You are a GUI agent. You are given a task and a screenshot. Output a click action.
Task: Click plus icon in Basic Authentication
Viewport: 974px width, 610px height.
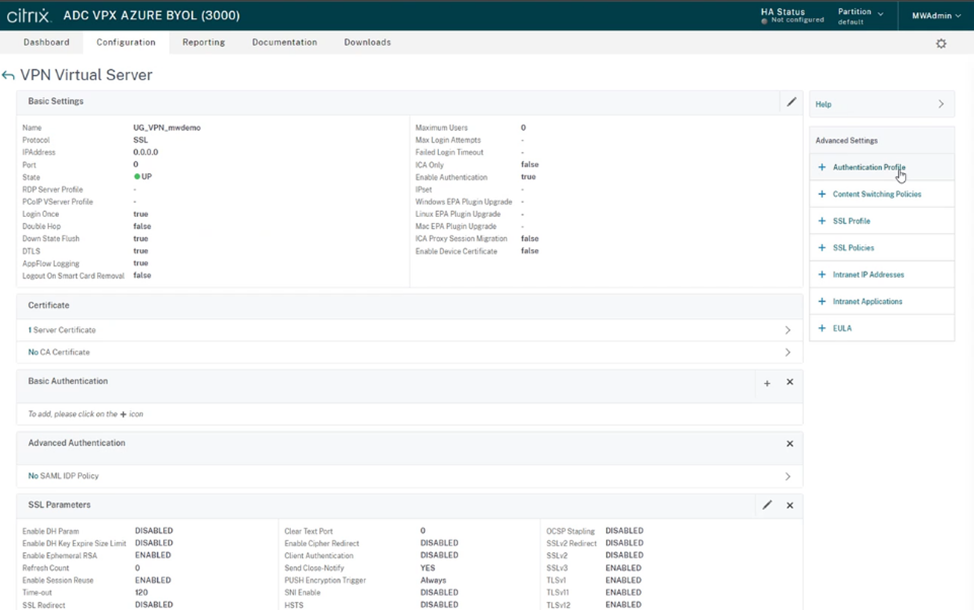pos(767,383)
